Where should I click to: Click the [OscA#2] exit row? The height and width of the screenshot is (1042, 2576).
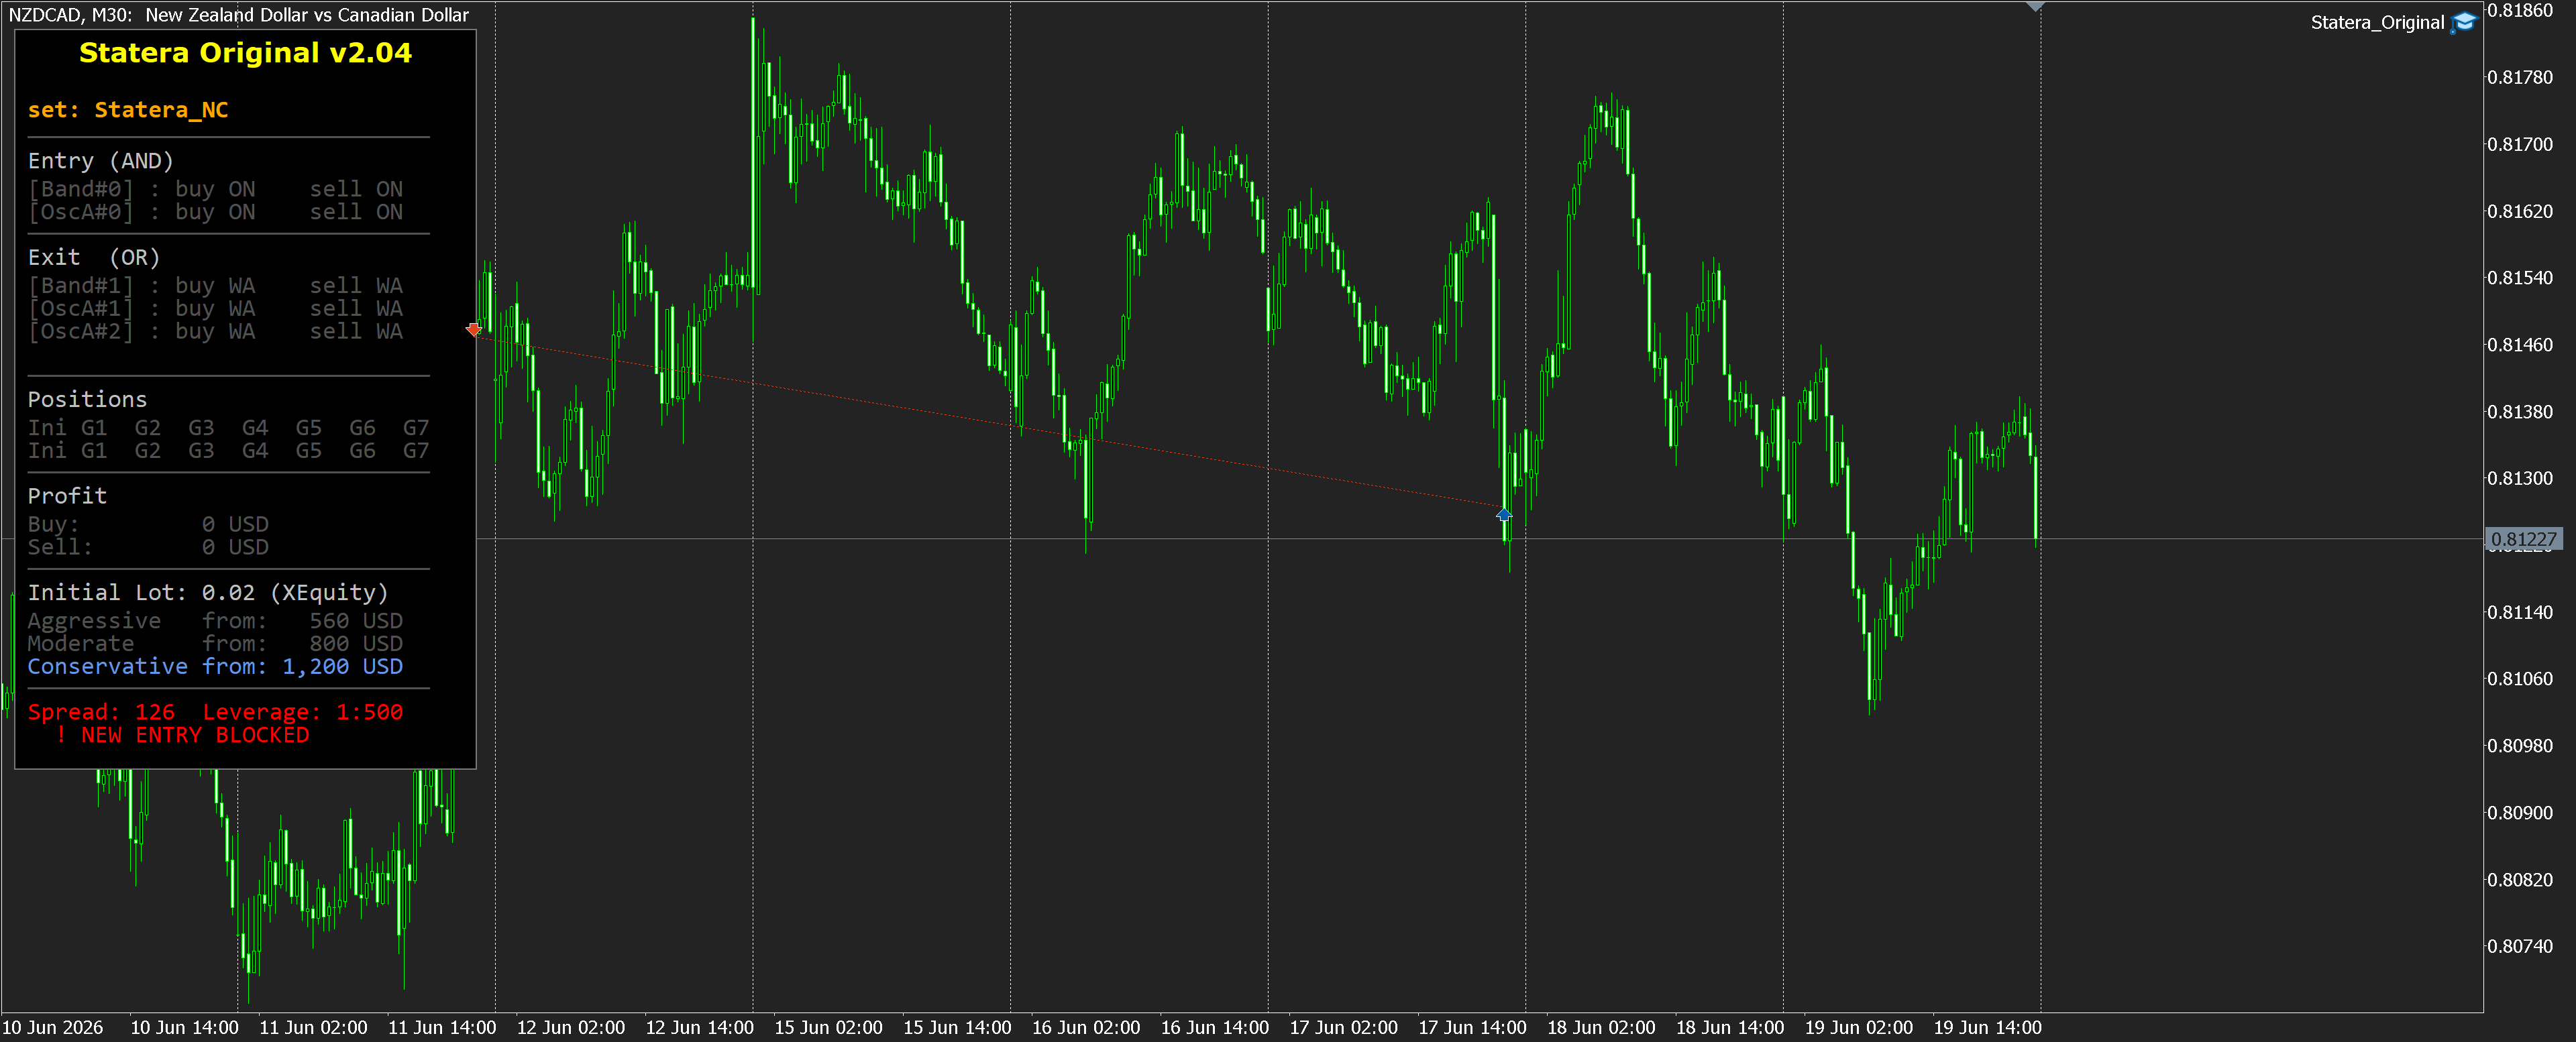click(215, 332)
